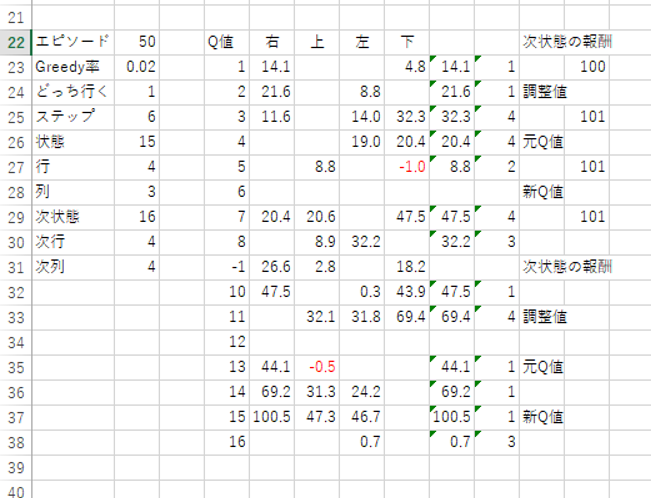Select the 0.3 cell in row 32

(362, 292)
